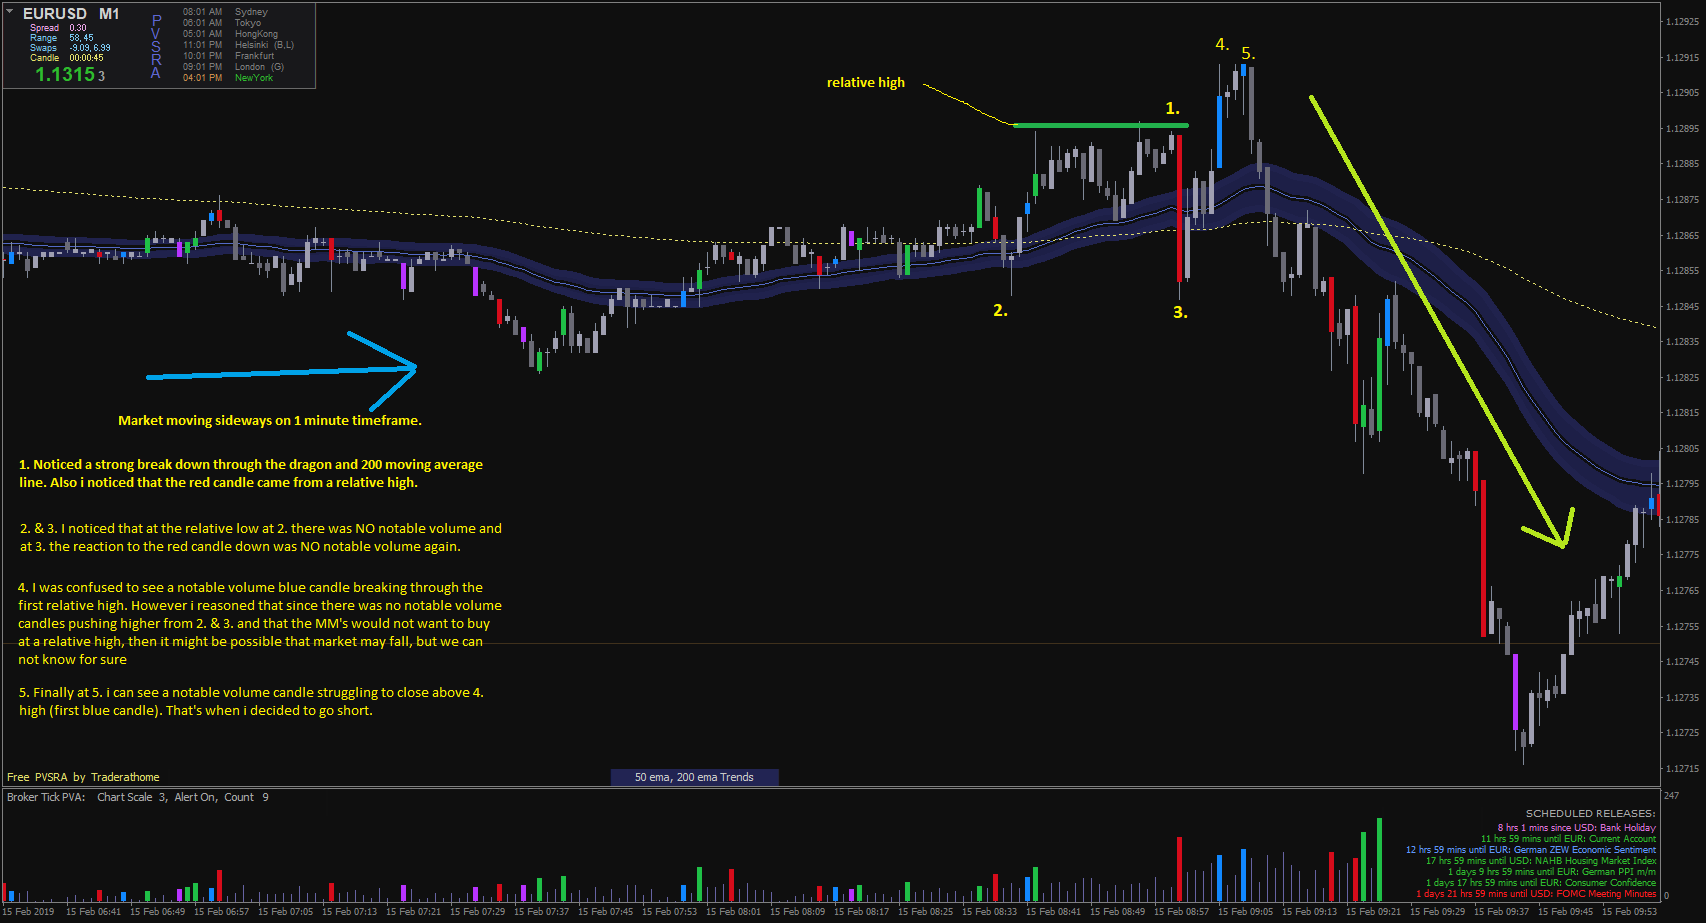Select the Swaps value -9.09, 6.99
This screenshot has width=1706, height=923.
90,48
